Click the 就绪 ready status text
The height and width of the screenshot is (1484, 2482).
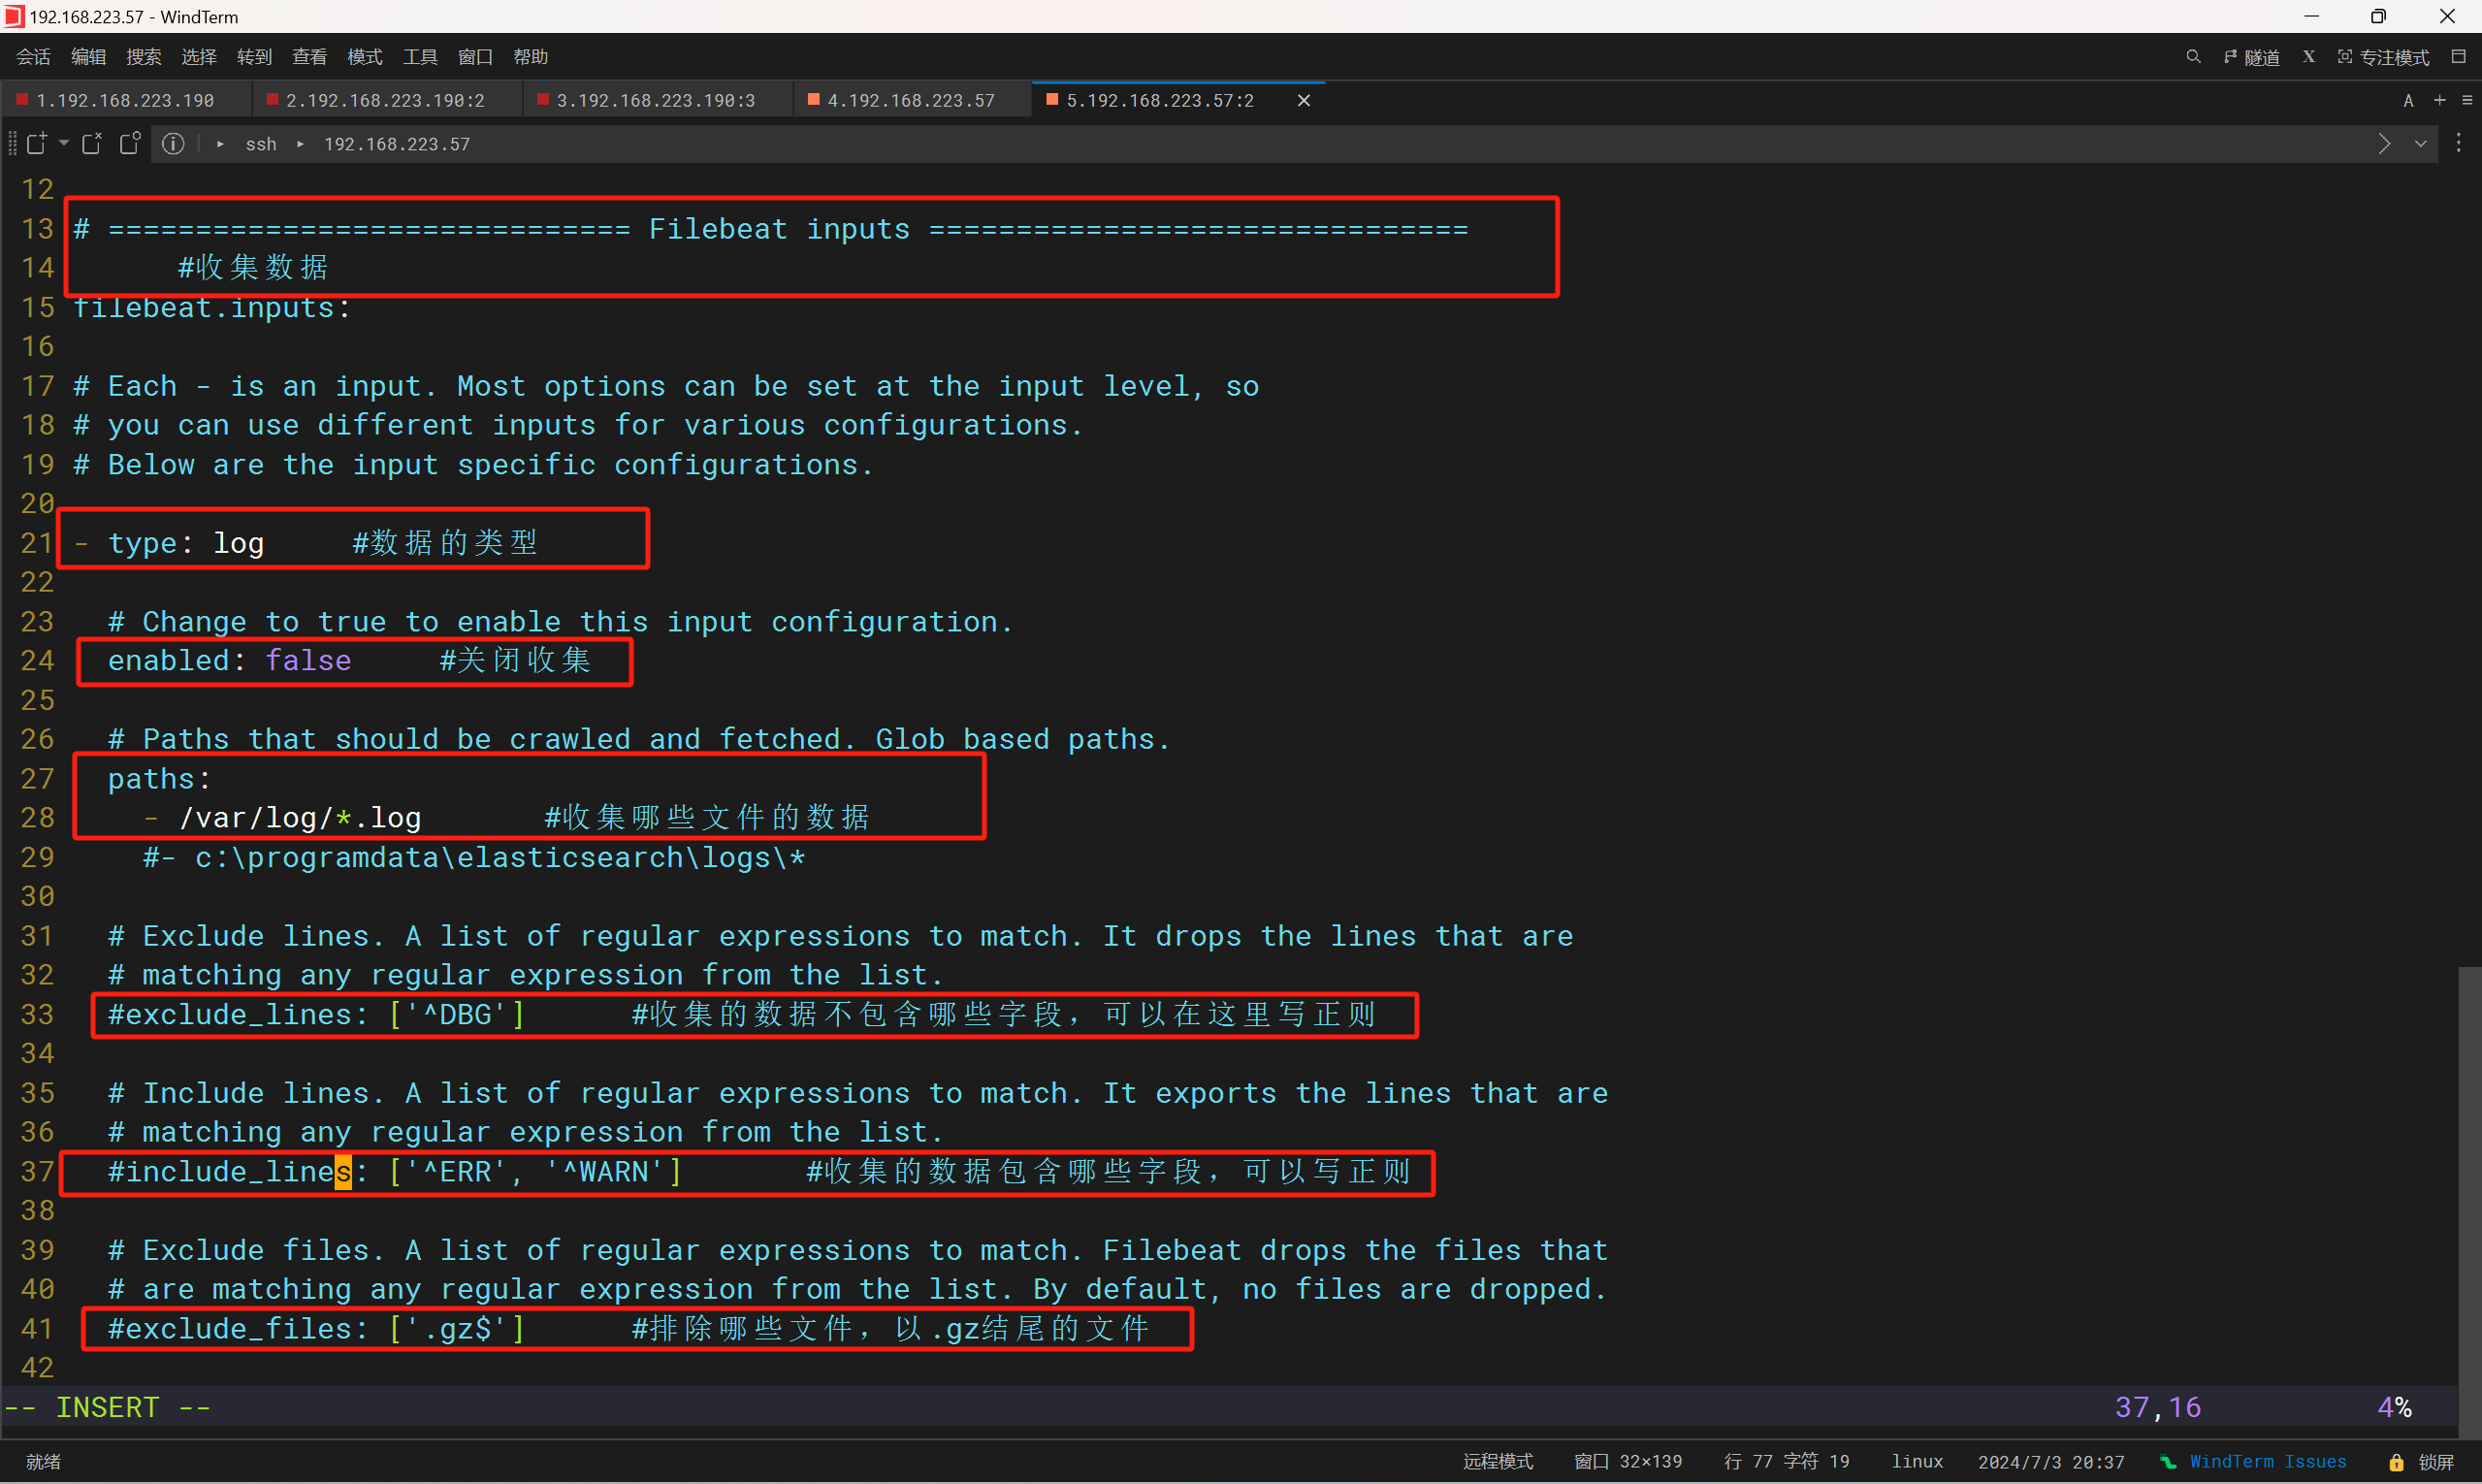click(43, 1461)
